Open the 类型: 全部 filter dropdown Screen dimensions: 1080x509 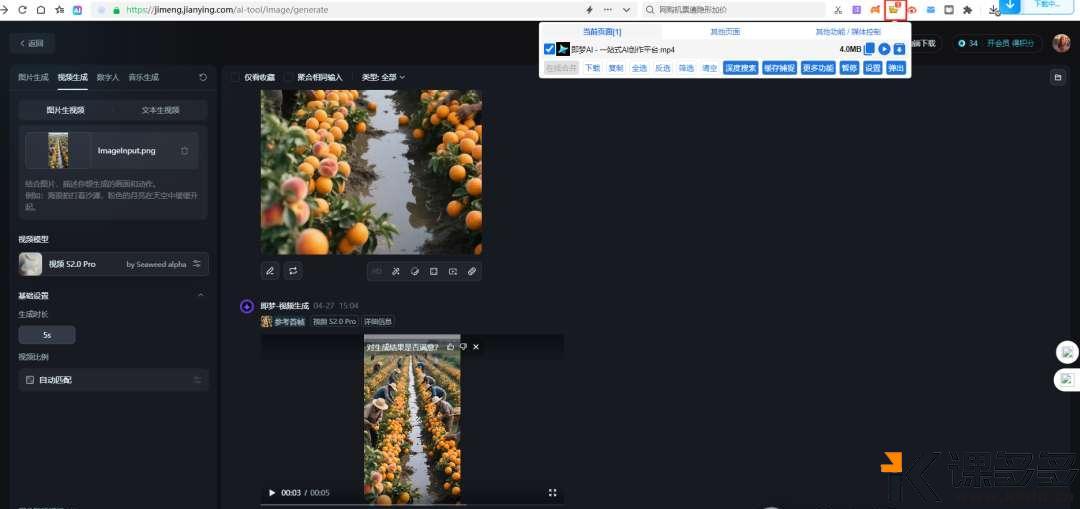[383, 77]
